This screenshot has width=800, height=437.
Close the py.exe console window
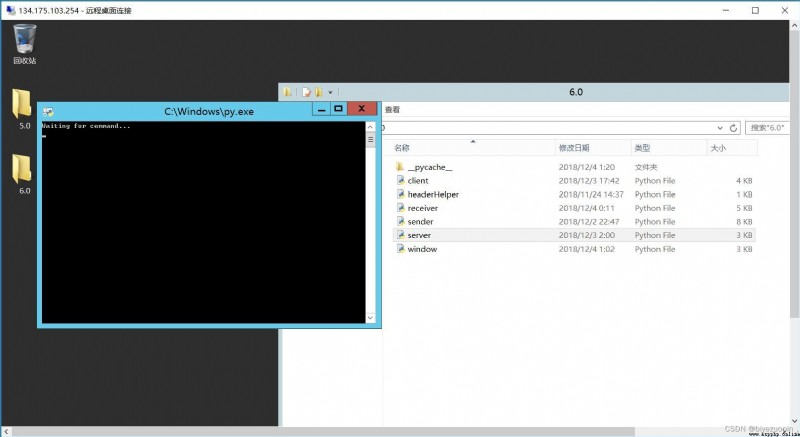[362, 109]
